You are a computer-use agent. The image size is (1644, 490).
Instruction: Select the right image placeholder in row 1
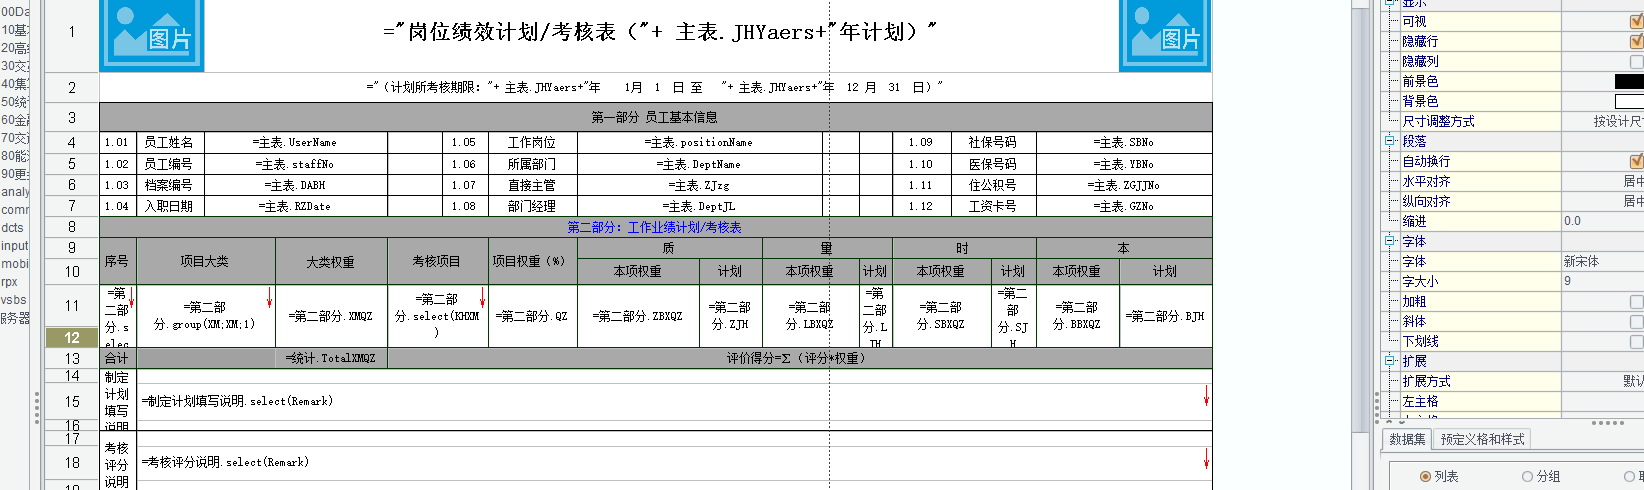(1165, 34)
